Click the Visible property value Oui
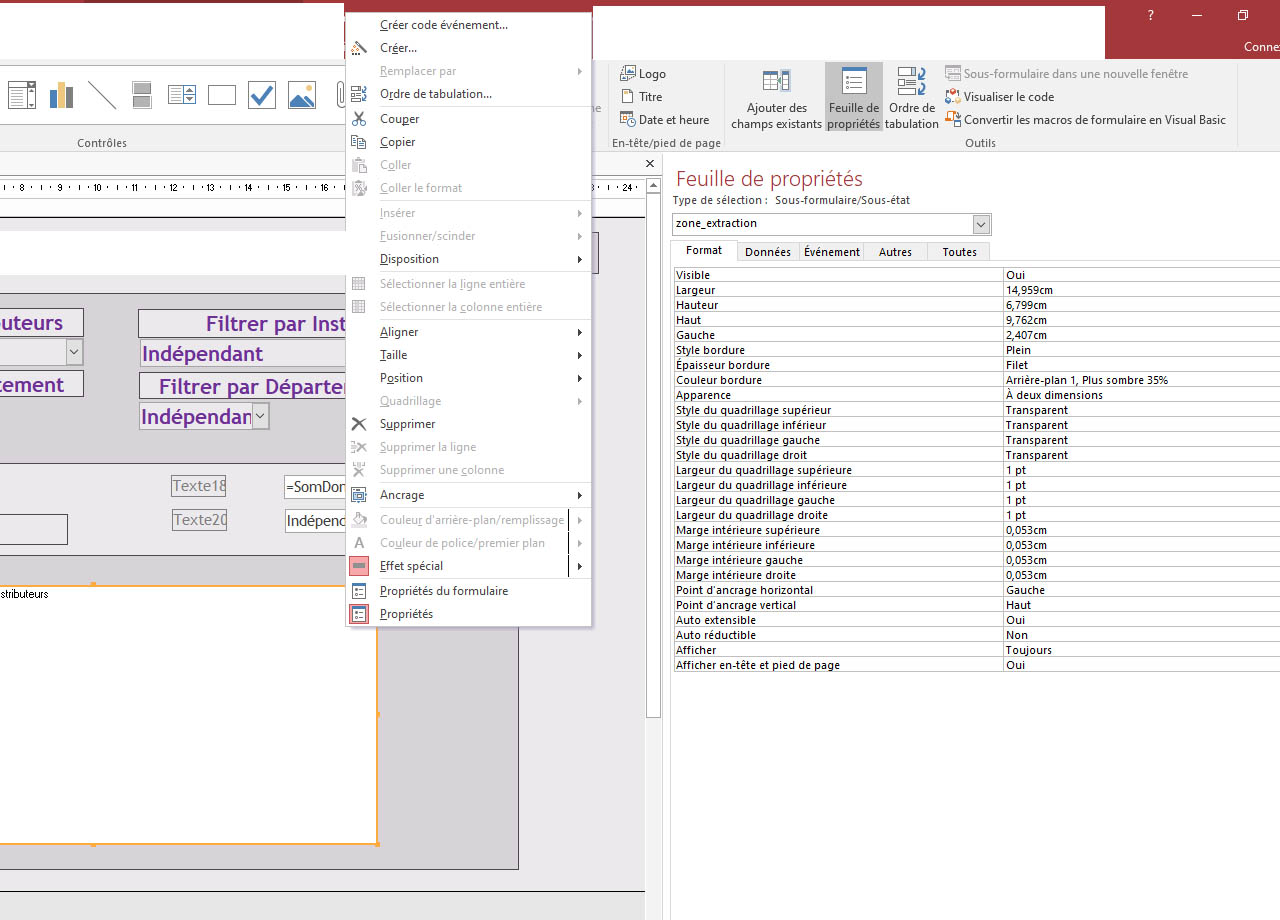Image resolution: width=1280 pixels, height=920 pixels. tap(1141, 275)
